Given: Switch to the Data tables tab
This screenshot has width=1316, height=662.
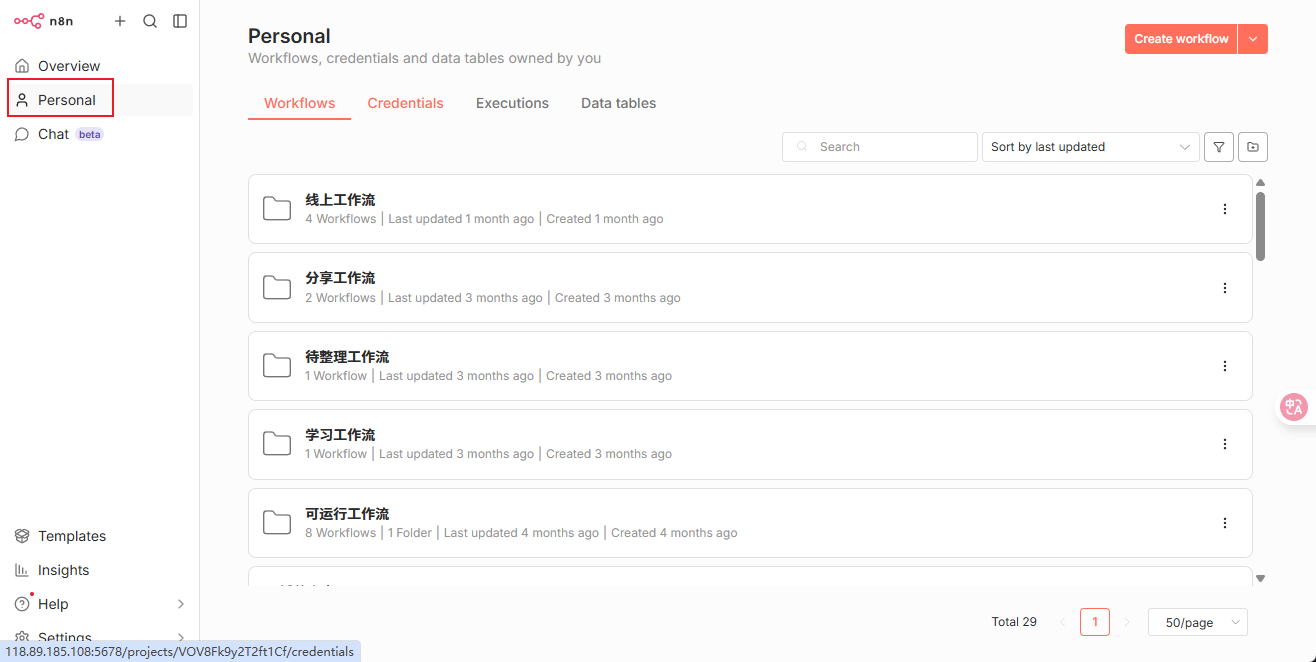Looking at the screenshot, I should pos(618,103).
